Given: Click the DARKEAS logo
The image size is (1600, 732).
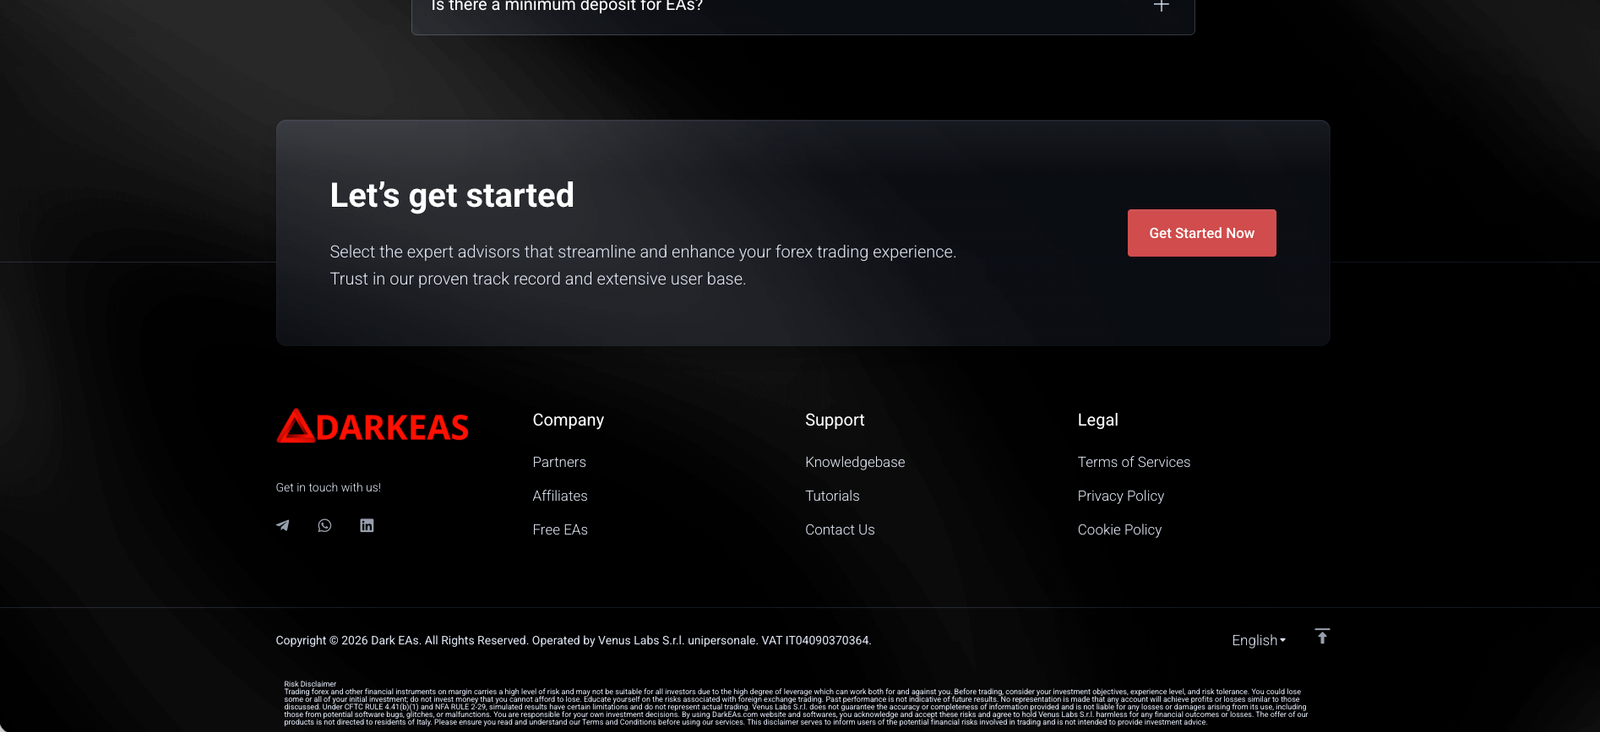Looking at the screenshot, I should 372,426.
